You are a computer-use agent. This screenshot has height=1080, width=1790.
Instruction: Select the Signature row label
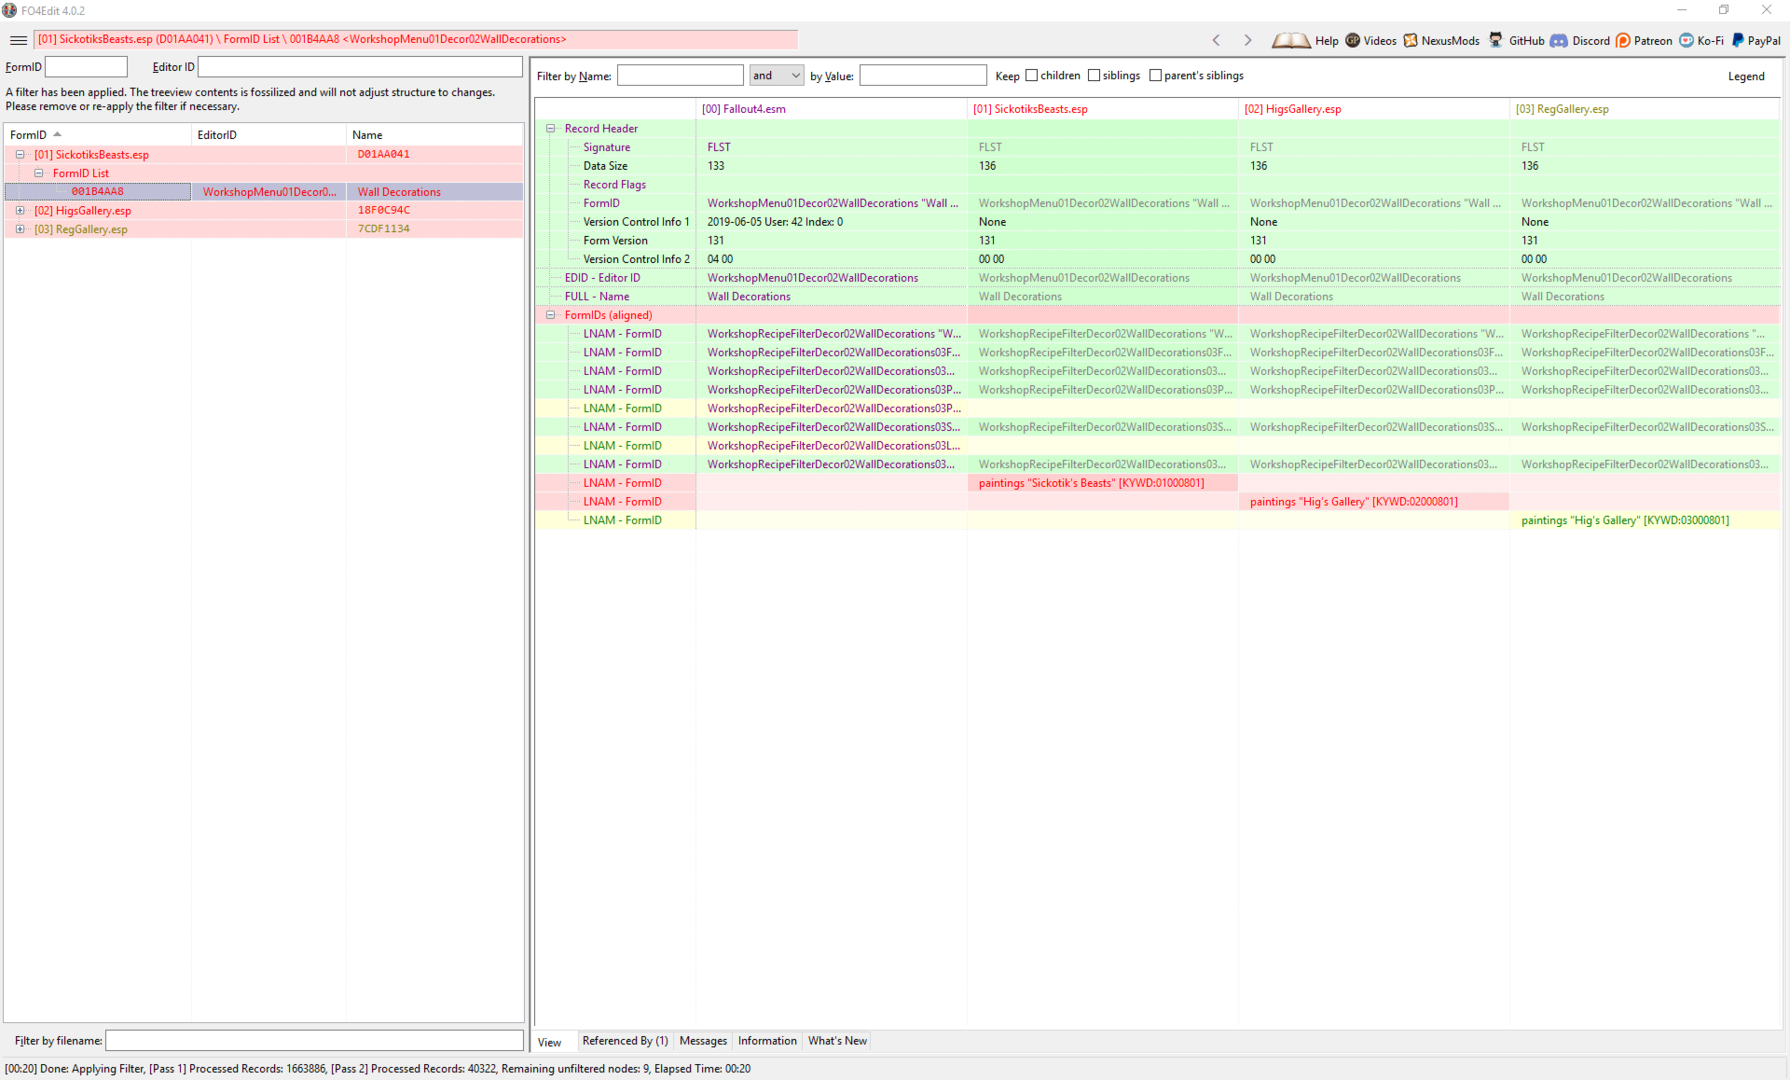(x=606, y=147)
